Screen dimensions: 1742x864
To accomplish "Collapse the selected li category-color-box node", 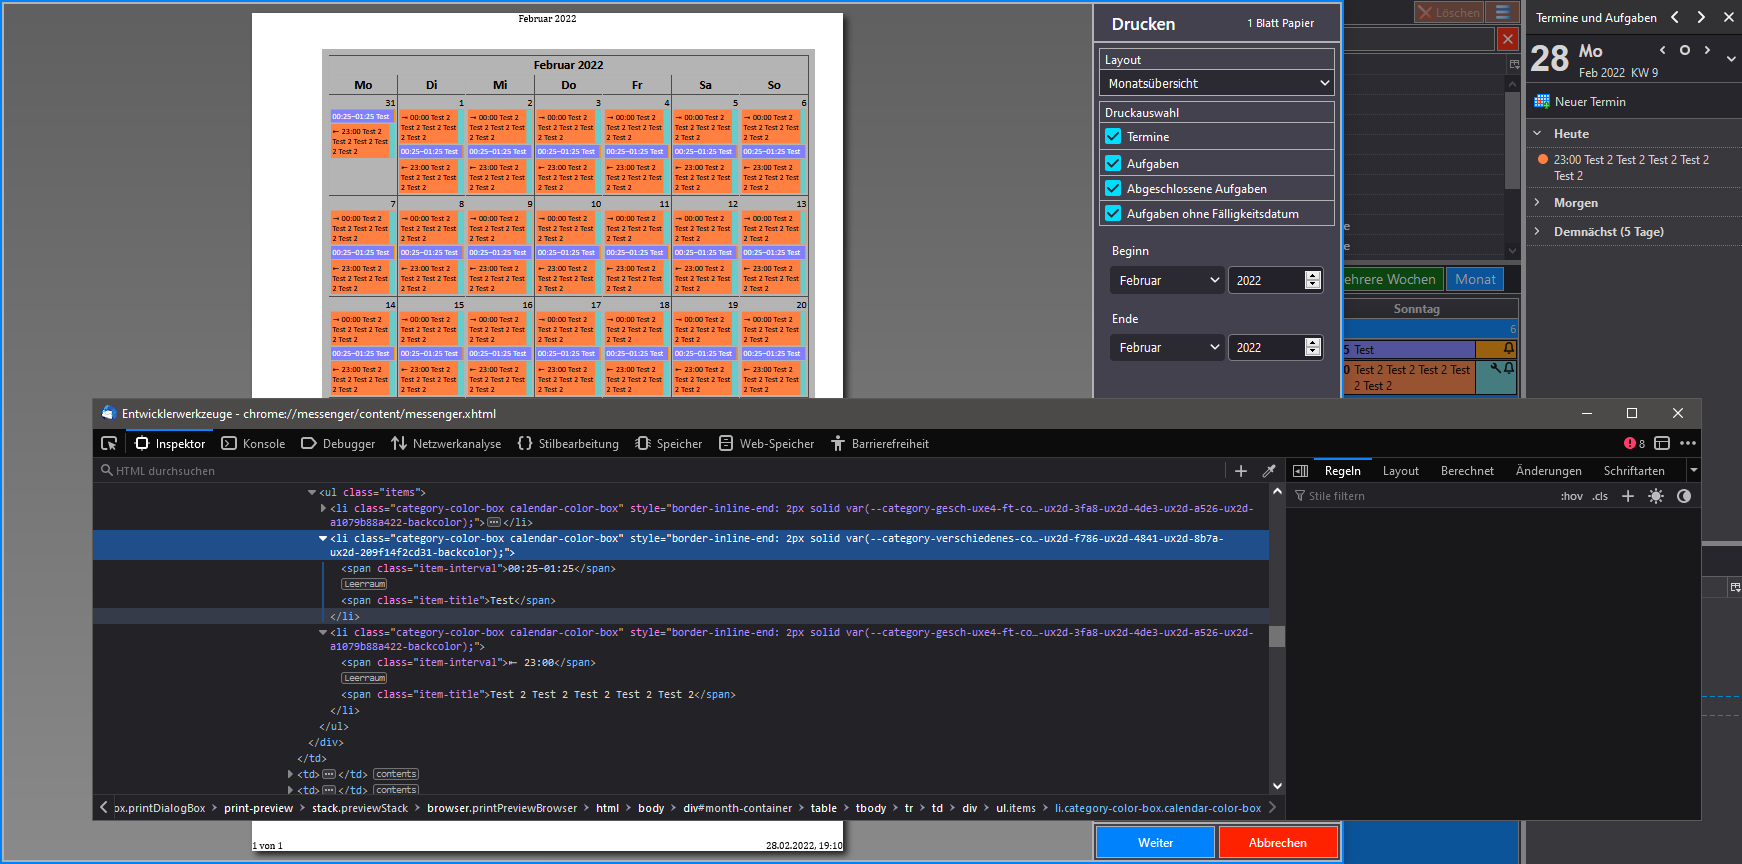I will pos(323,538).
